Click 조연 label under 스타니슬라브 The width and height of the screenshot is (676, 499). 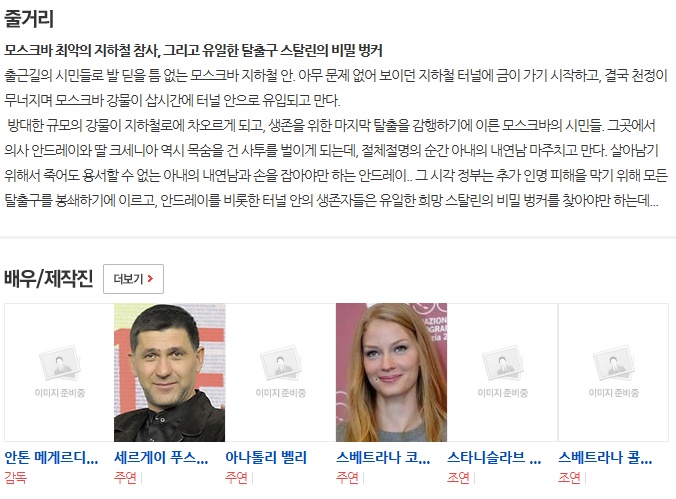(458, 477)
